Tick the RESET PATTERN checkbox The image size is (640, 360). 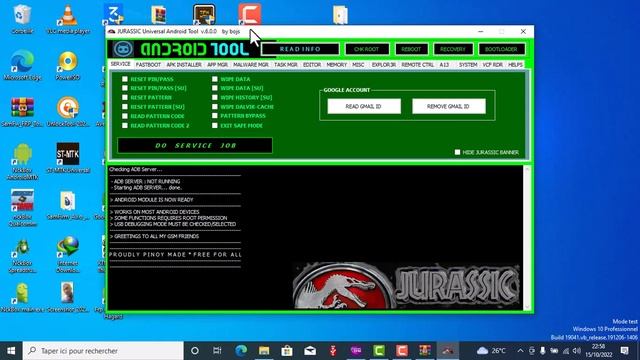point(125,98)
